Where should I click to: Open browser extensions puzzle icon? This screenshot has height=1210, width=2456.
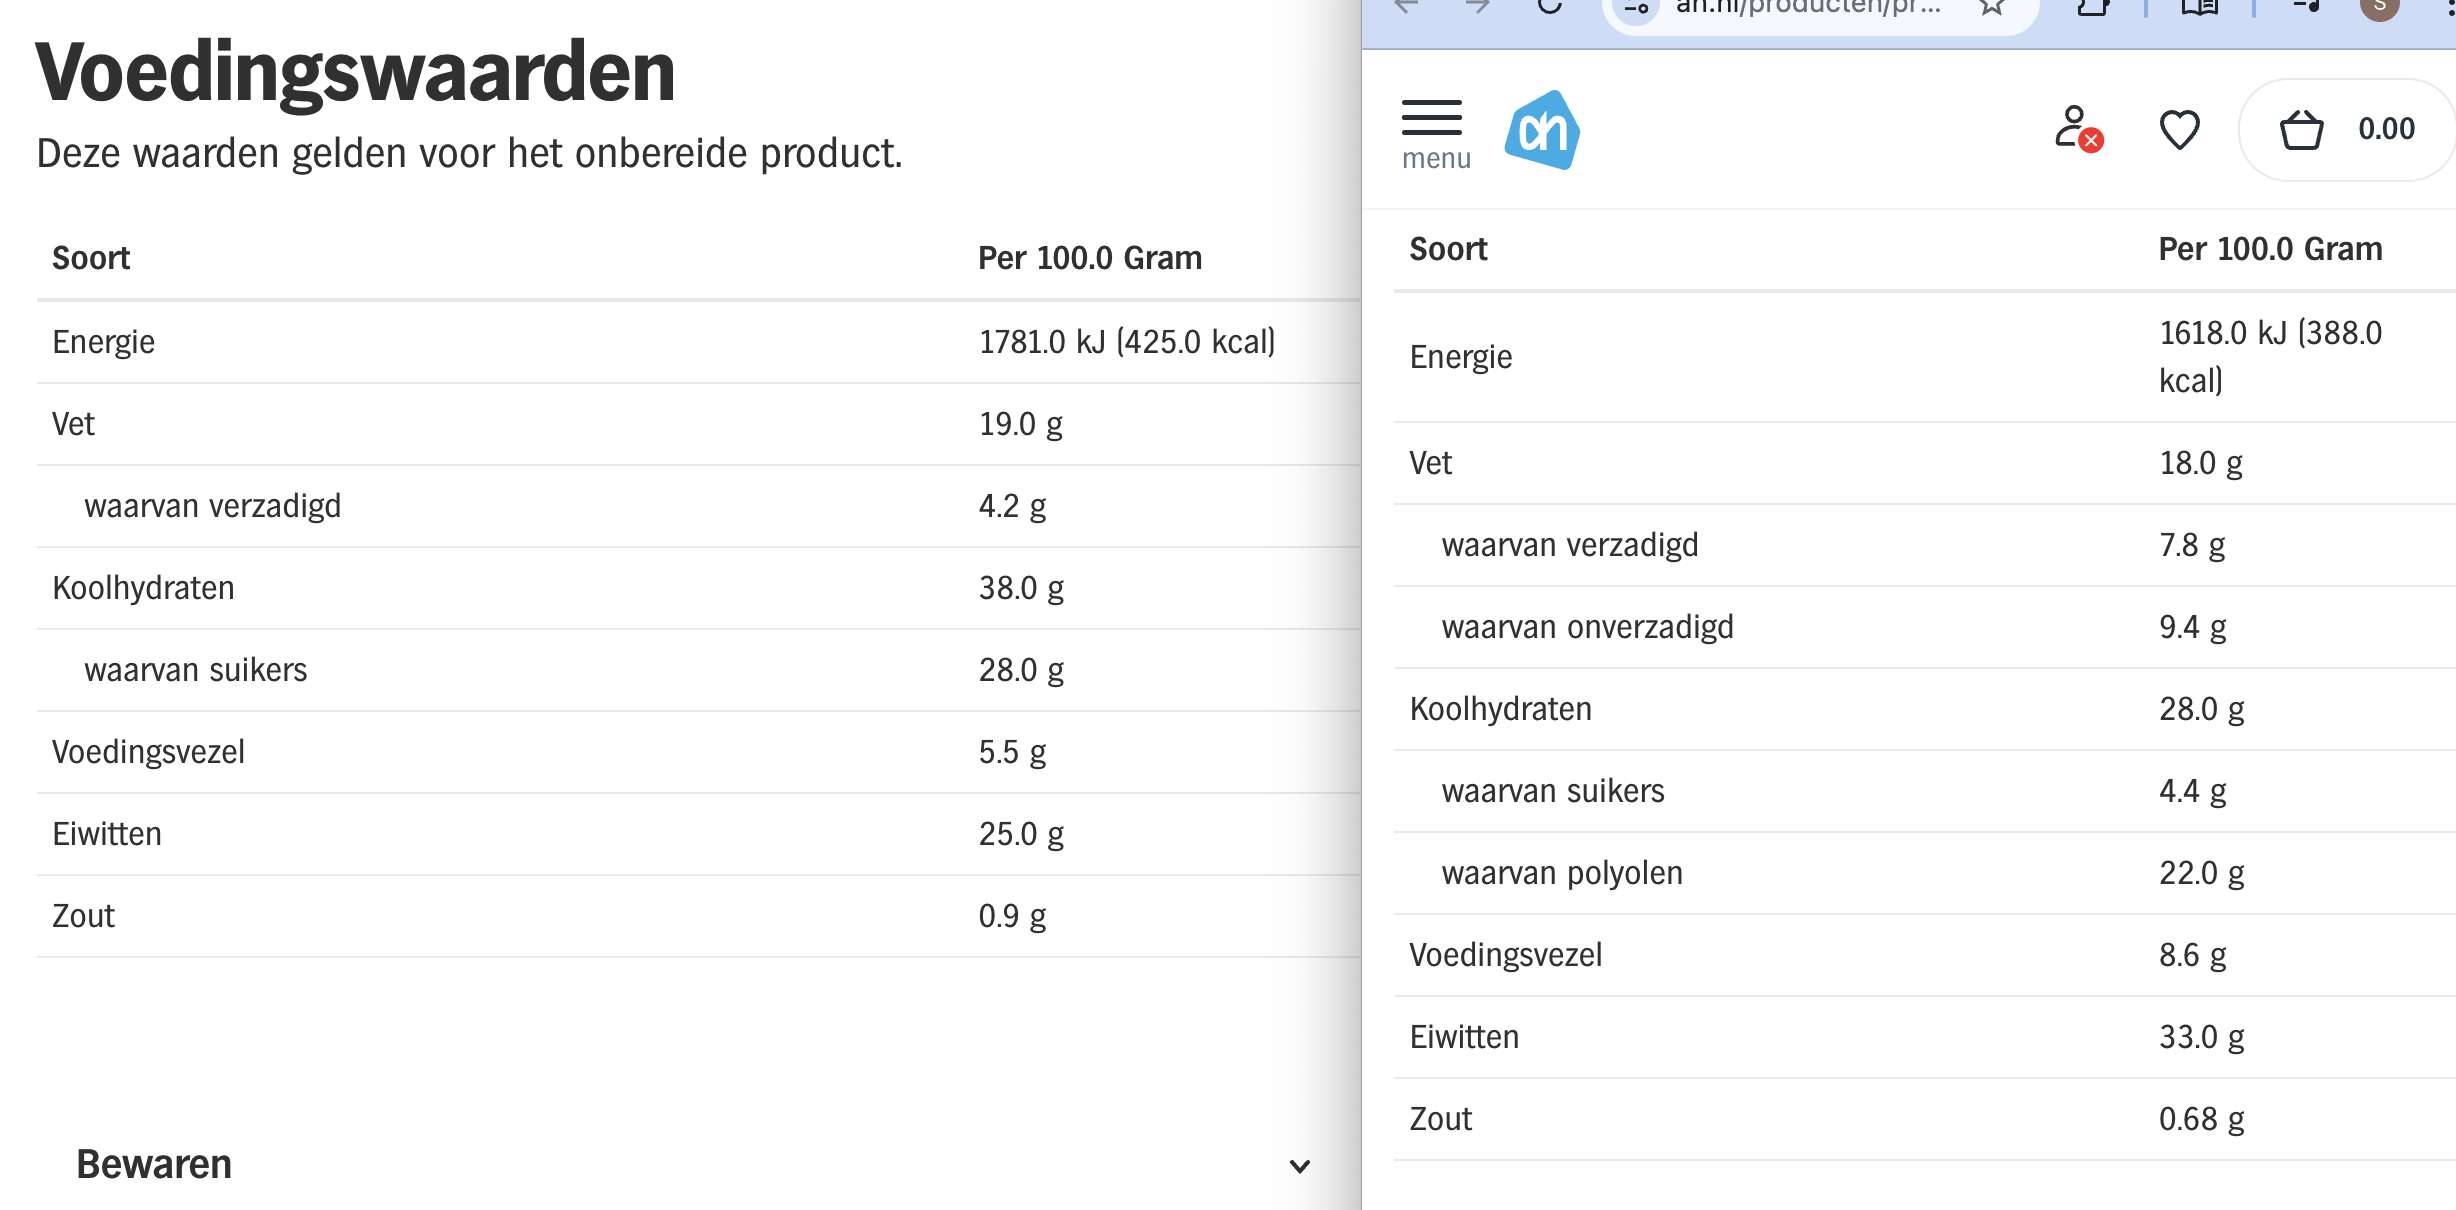pos(2093,7)
